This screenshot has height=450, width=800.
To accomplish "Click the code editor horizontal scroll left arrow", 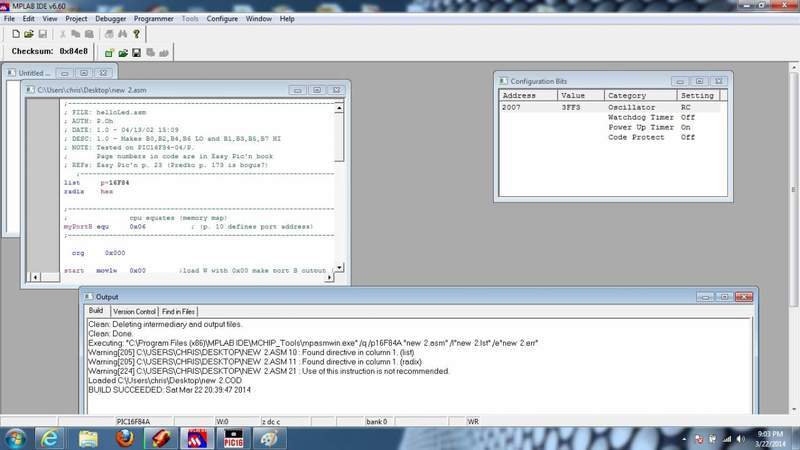I will [35, 277].
